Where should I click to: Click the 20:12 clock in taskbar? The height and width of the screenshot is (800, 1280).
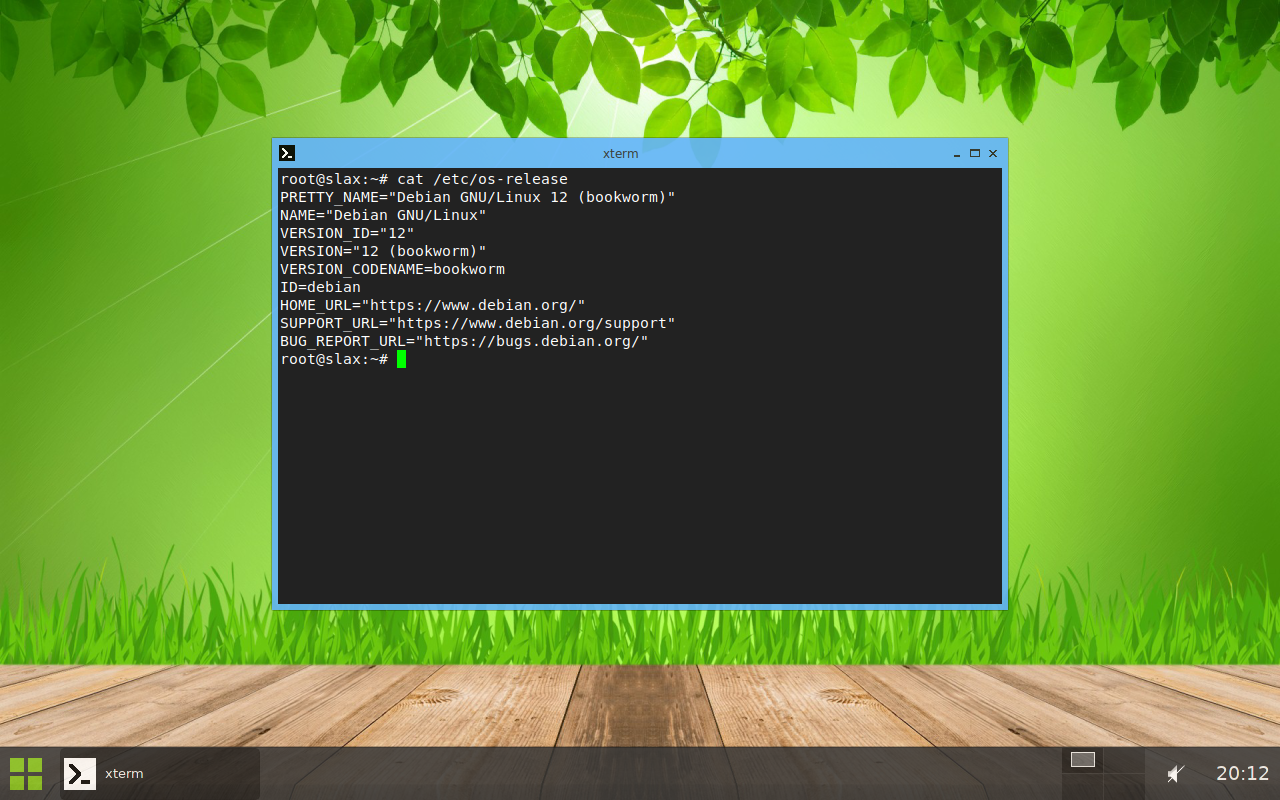[x=1243, y=773]
